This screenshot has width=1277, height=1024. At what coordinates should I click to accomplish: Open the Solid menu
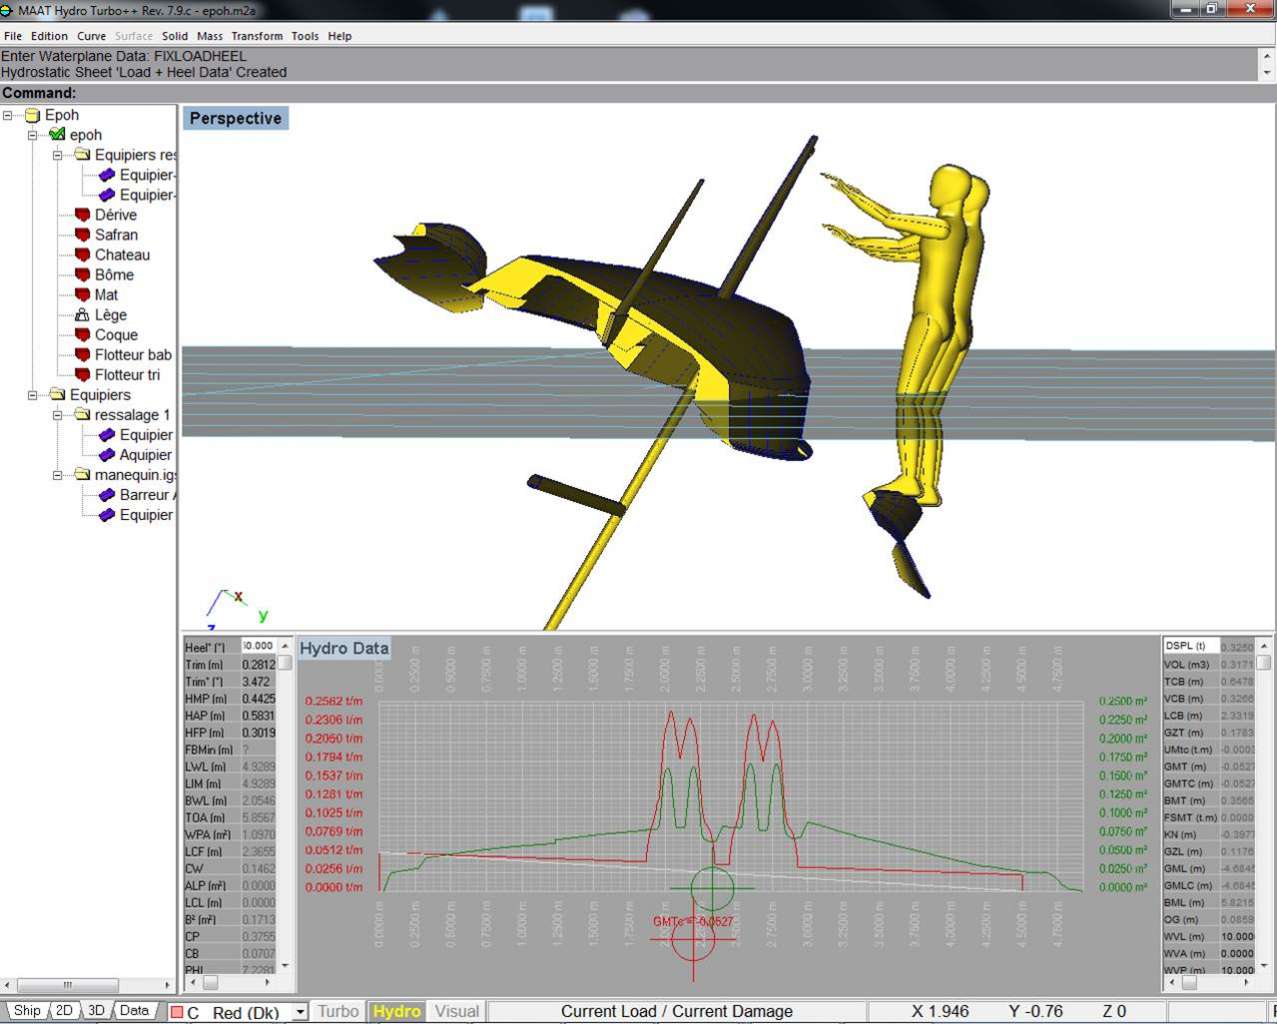pos(175,36)
